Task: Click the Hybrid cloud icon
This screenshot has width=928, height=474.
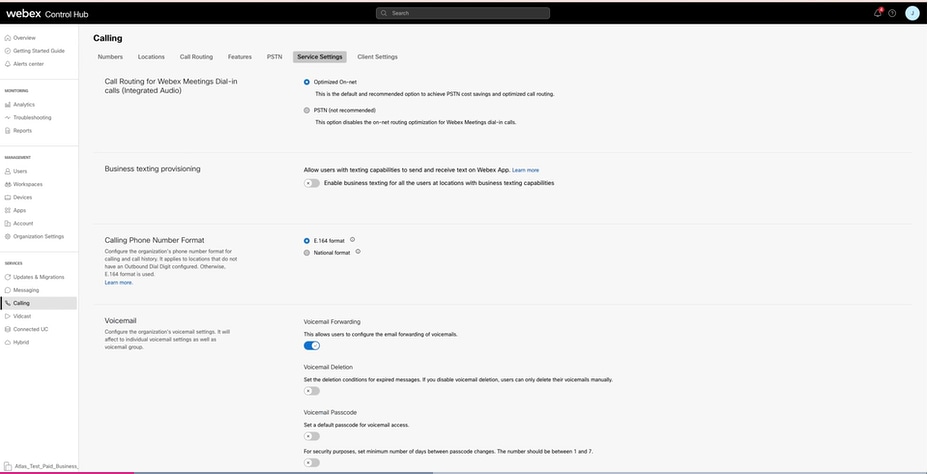Action: (x=8, y=342)
